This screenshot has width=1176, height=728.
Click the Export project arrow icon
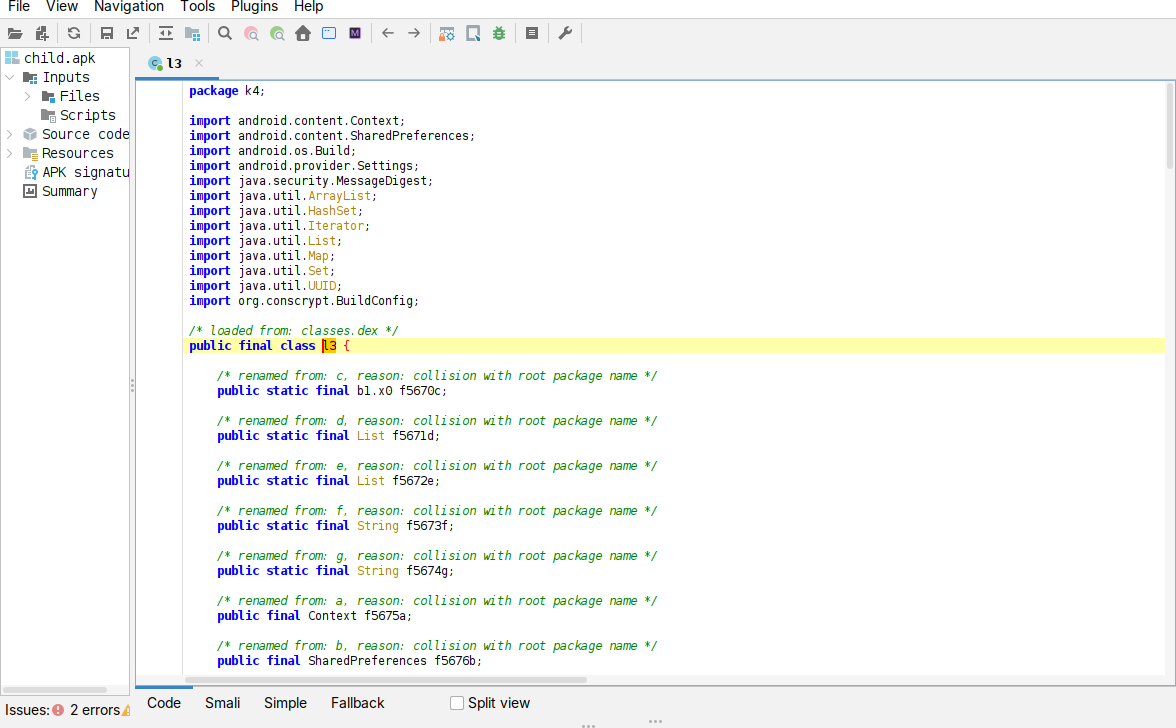click(x=133, y=33)
